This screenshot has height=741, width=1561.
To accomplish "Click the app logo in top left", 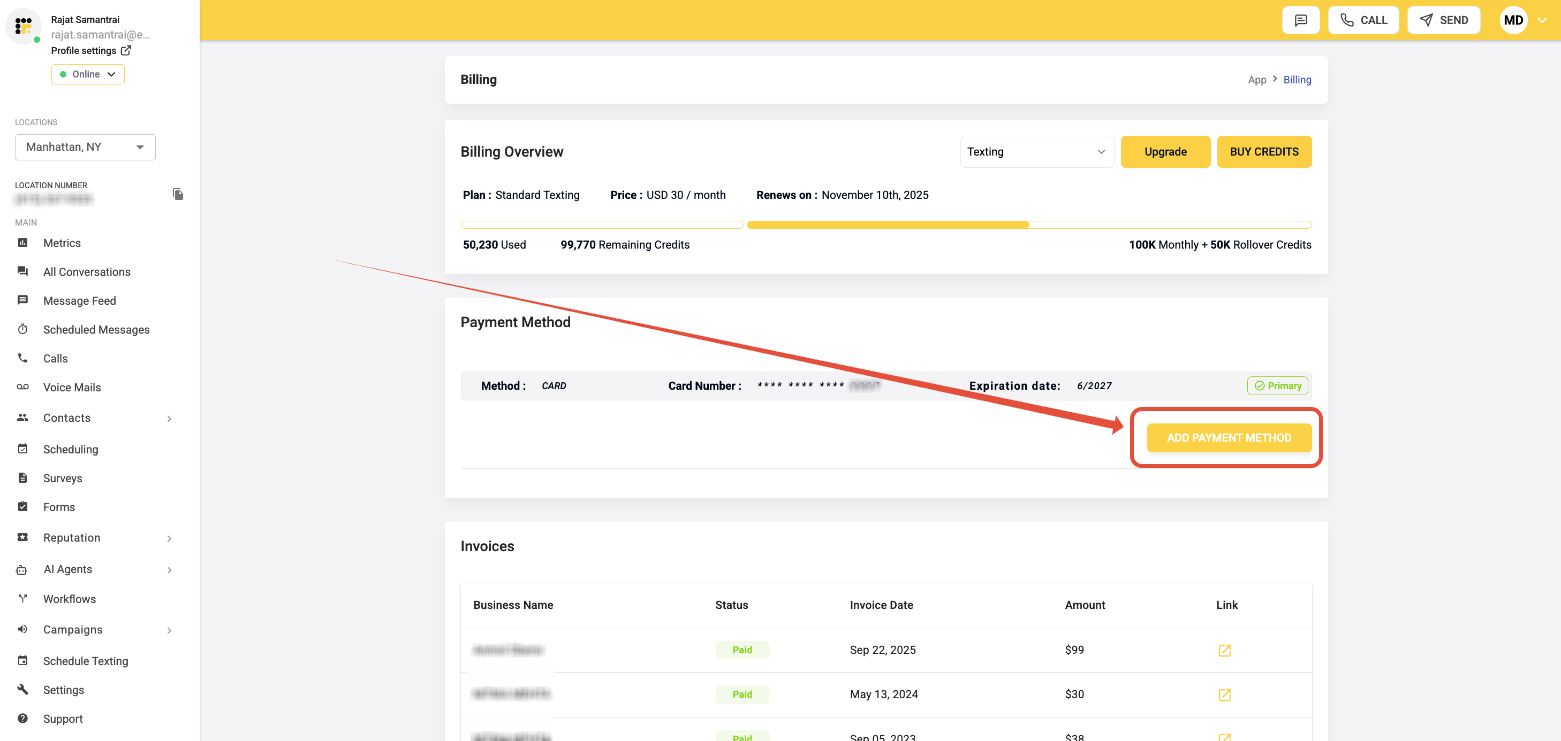I will pyautogui.click(x=23, y=26).
